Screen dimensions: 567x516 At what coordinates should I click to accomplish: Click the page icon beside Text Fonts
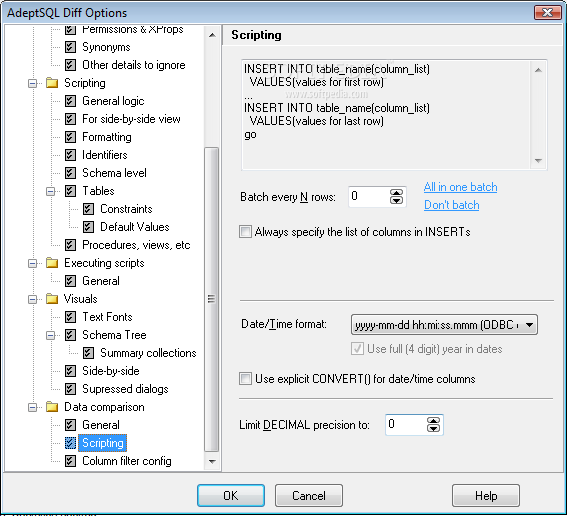click(70, 317)
